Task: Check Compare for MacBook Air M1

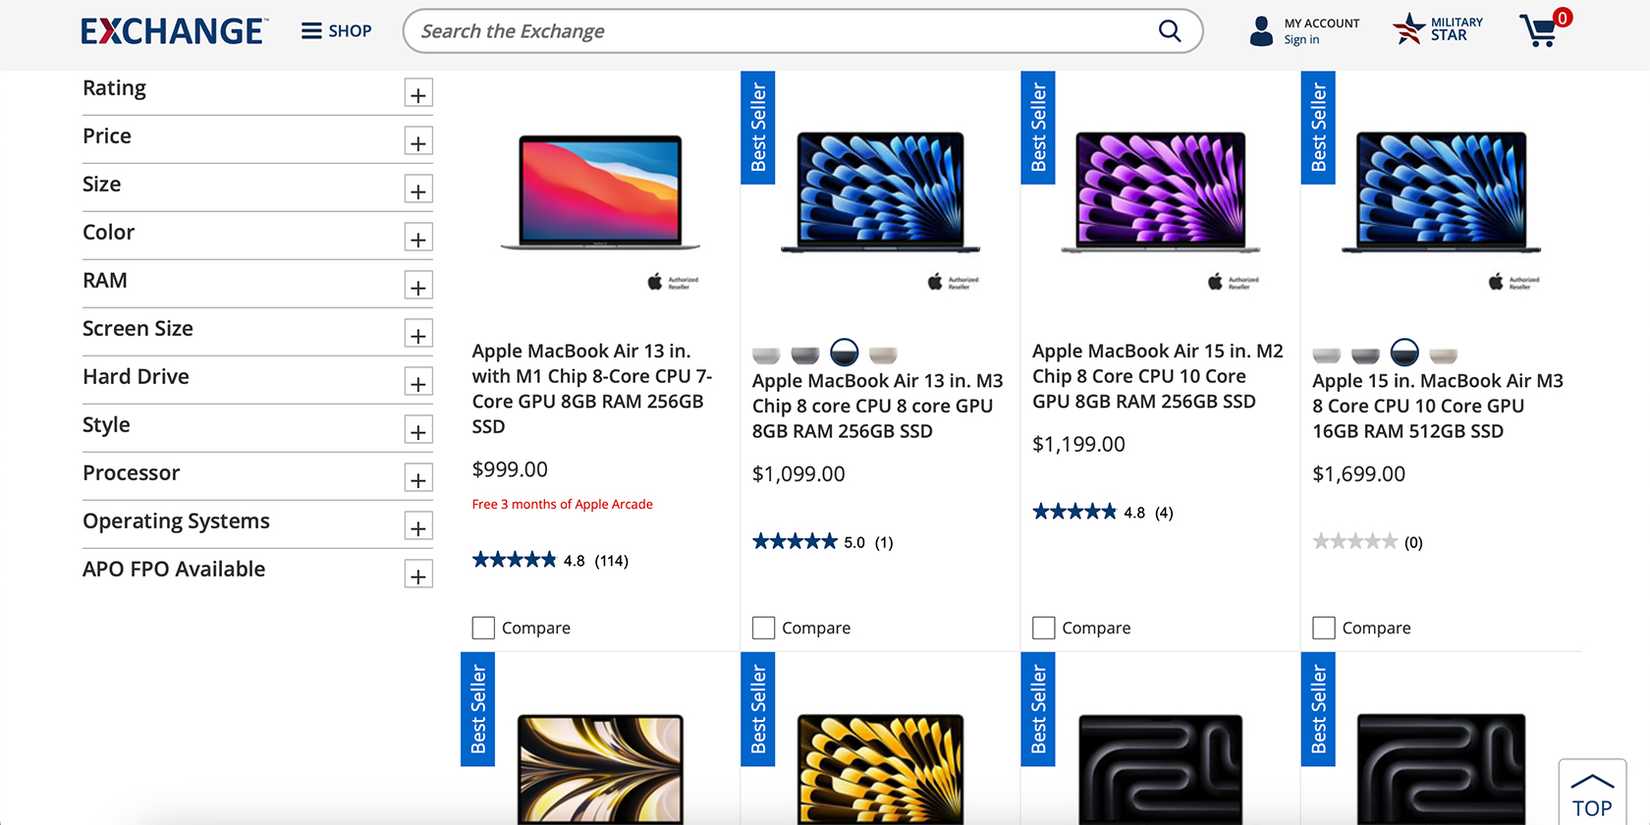Action: pos(483,628)
